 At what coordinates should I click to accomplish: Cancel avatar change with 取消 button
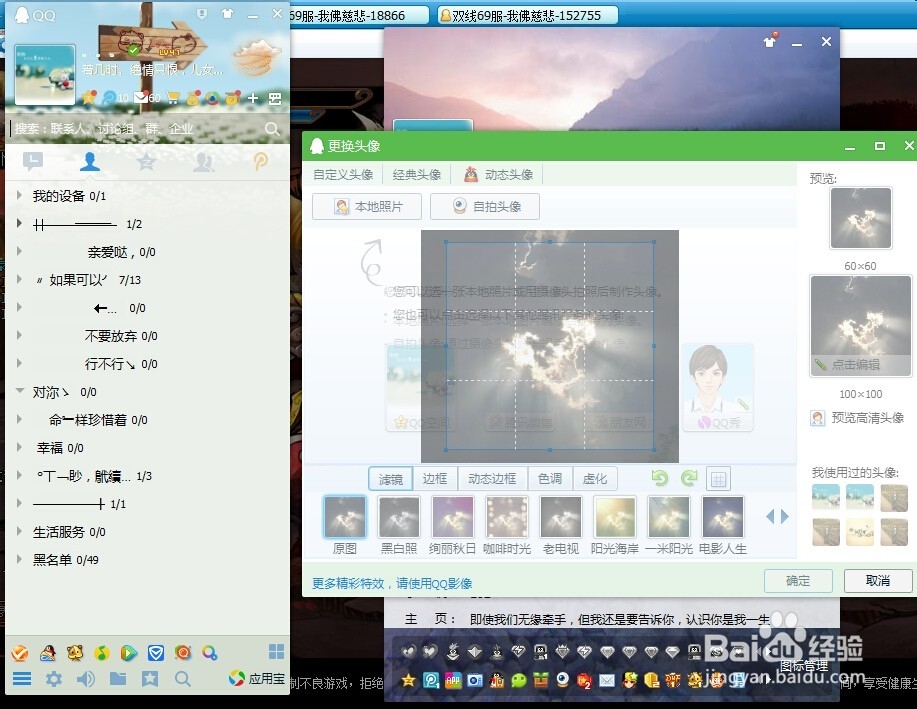coord(878,580)
